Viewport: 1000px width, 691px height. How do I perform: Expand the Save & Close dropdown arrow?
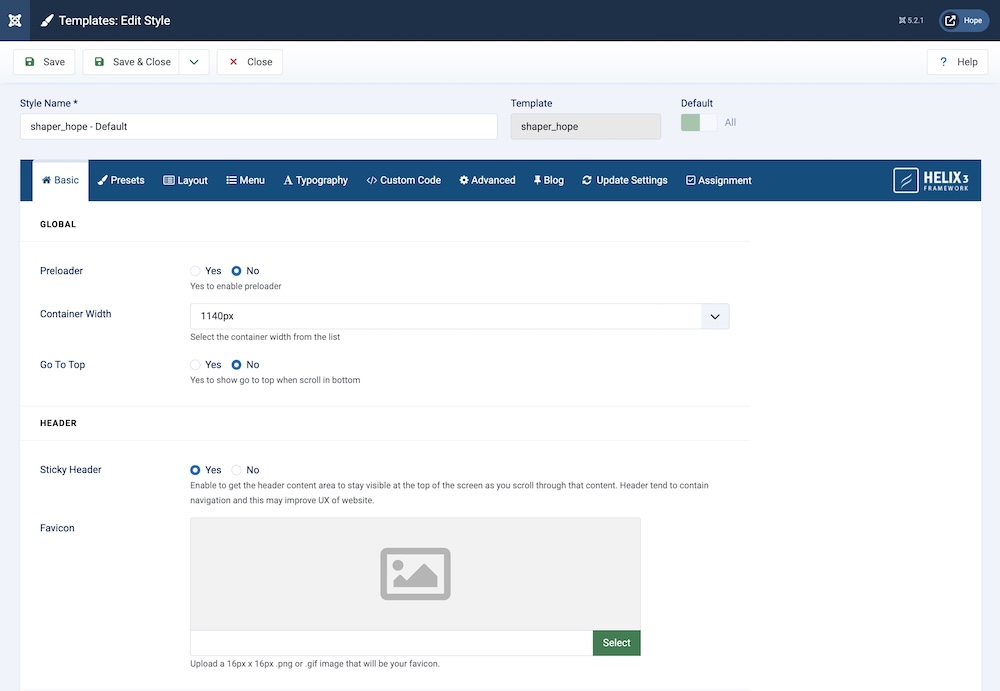(x=194, y=62)
